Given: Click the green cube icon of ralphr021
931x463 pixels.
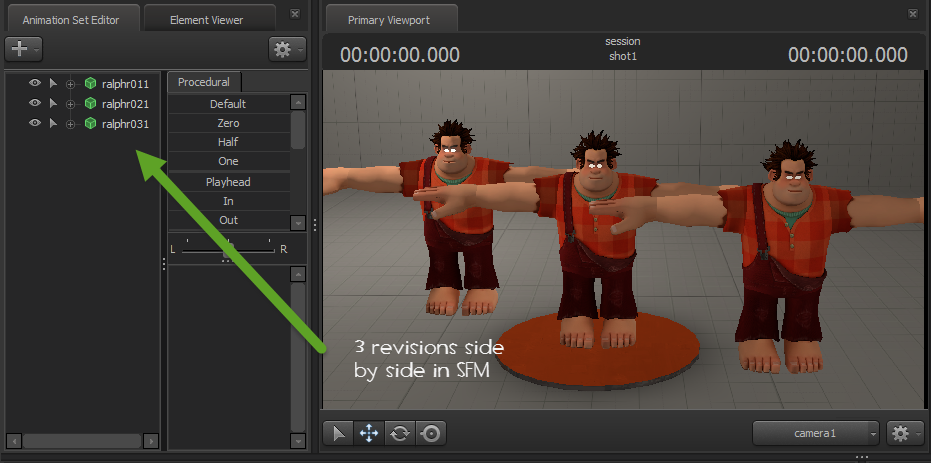Looking at the screenshot, I should (90, 103).
